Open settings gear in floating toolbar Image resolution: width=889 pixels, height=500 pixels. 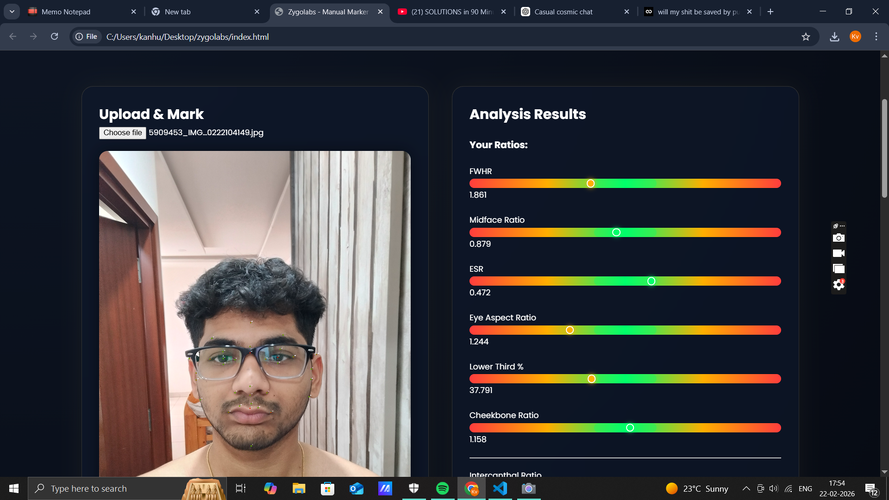tap(838, 284)
